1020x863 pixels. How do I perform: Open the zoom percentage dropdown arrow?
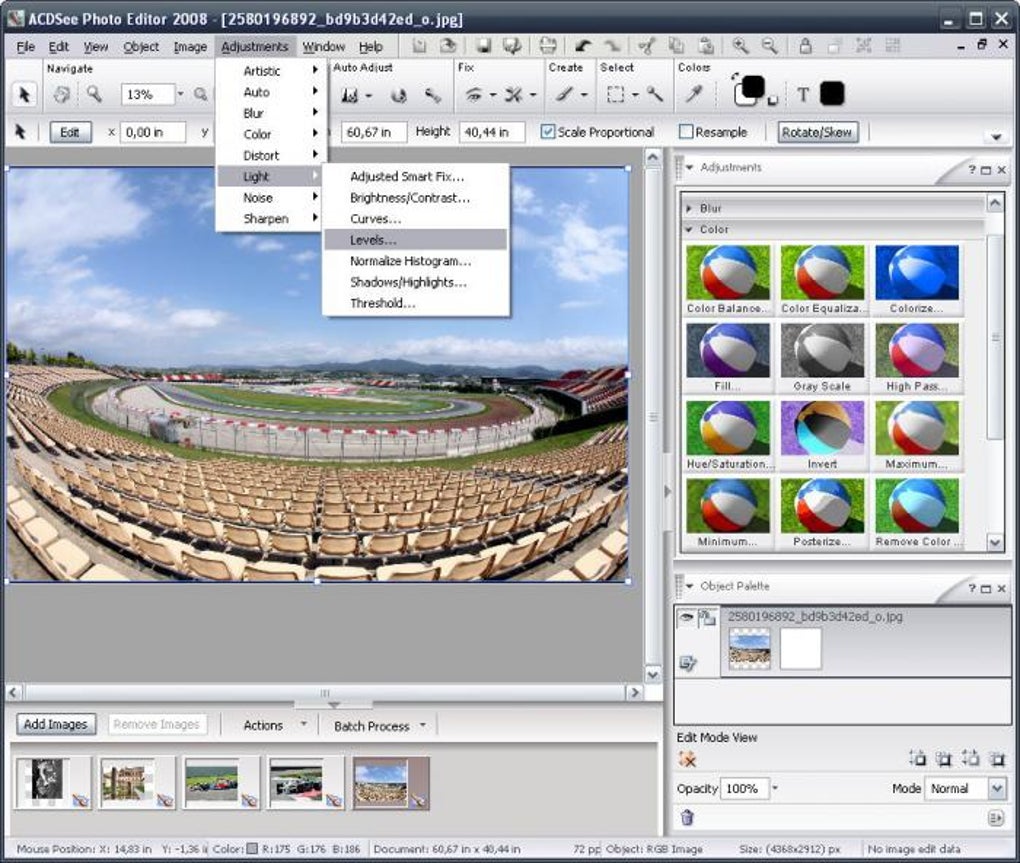(x=180, y=94)
